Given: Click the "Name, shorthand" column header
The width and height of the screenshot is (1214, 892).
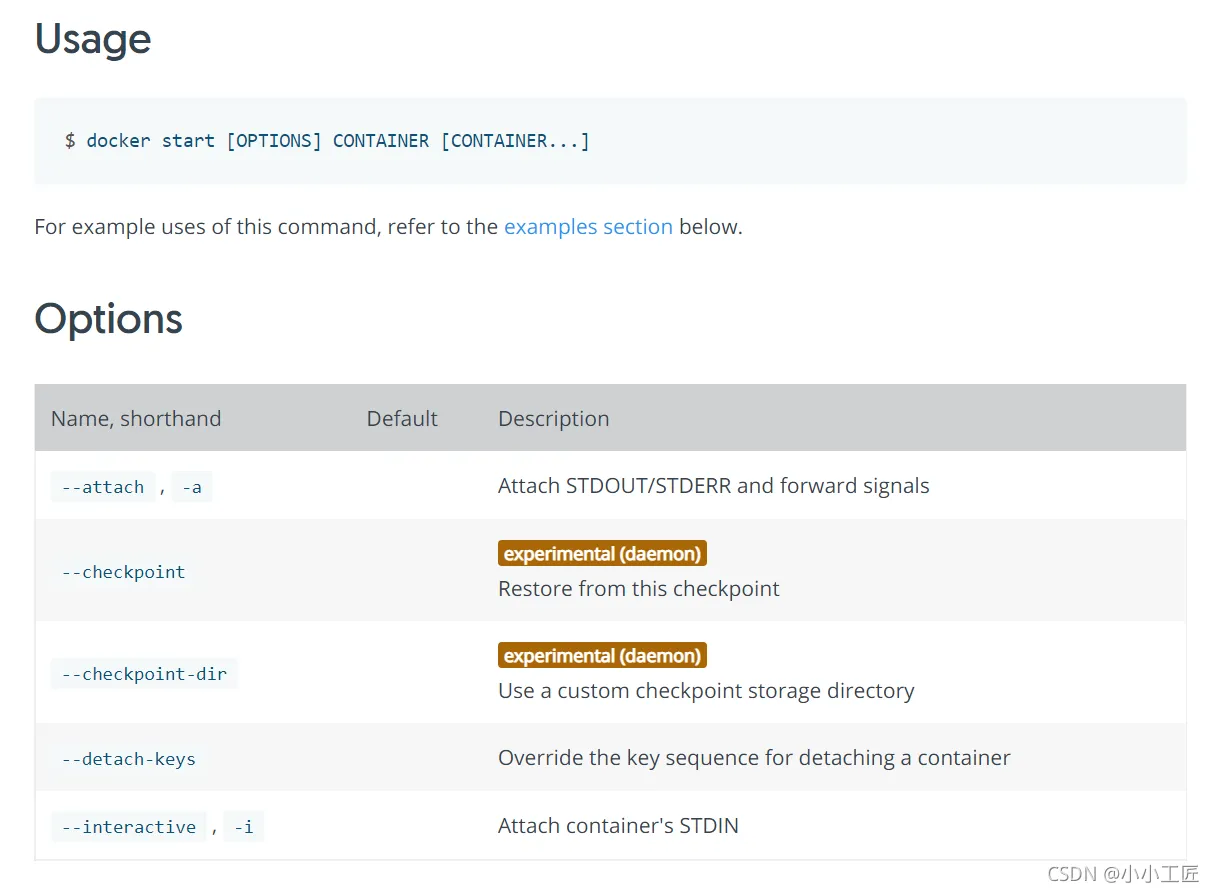Looking at the screenshot, I should [136, 419].
